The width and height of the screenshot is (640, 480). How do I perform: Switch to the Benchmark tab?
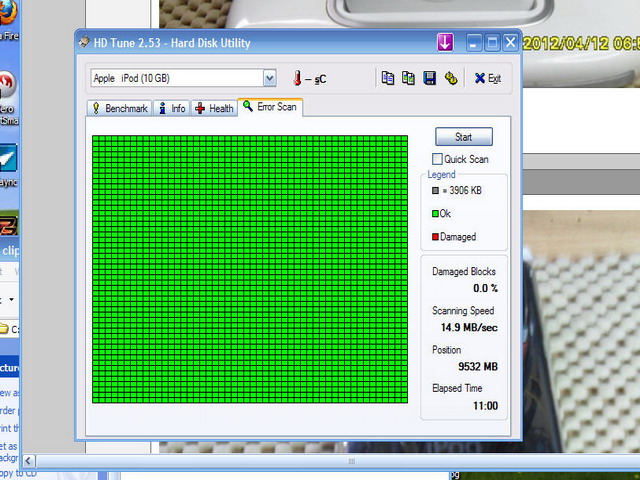pos(119,108)
